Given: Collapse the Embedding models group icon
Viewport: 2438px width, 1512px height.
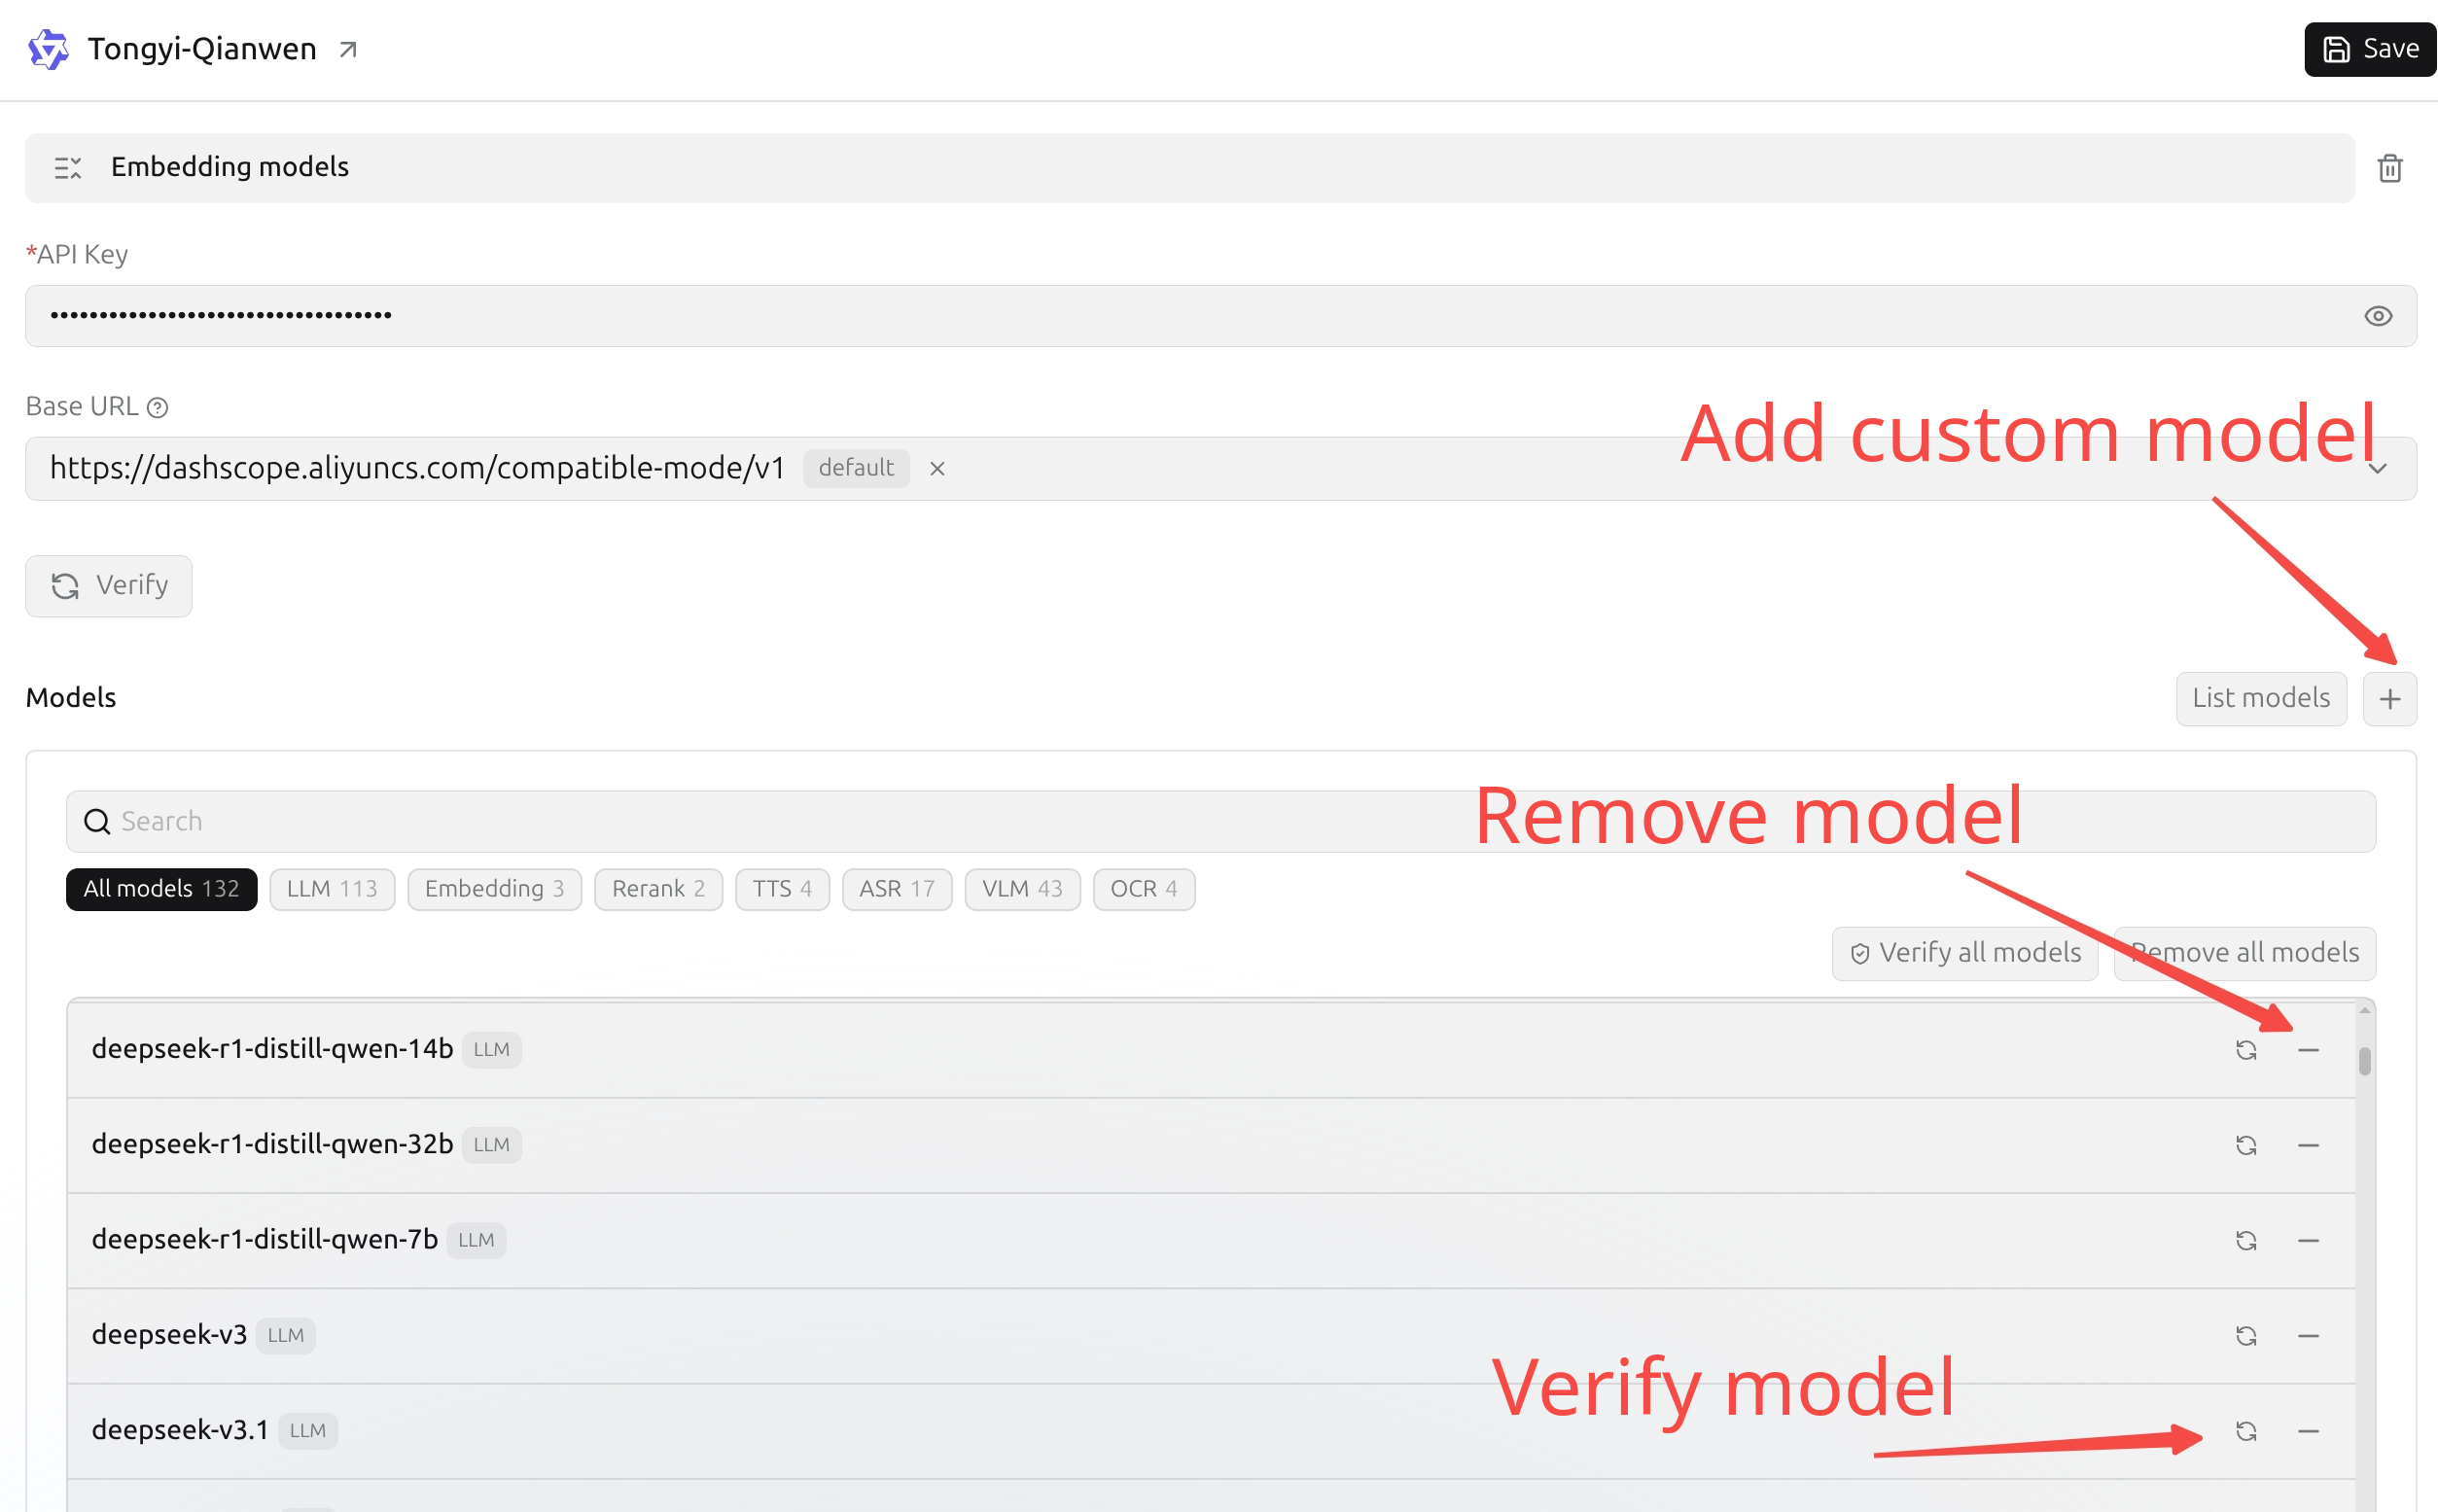Looking at the screenshot, I should pos(68,168).
